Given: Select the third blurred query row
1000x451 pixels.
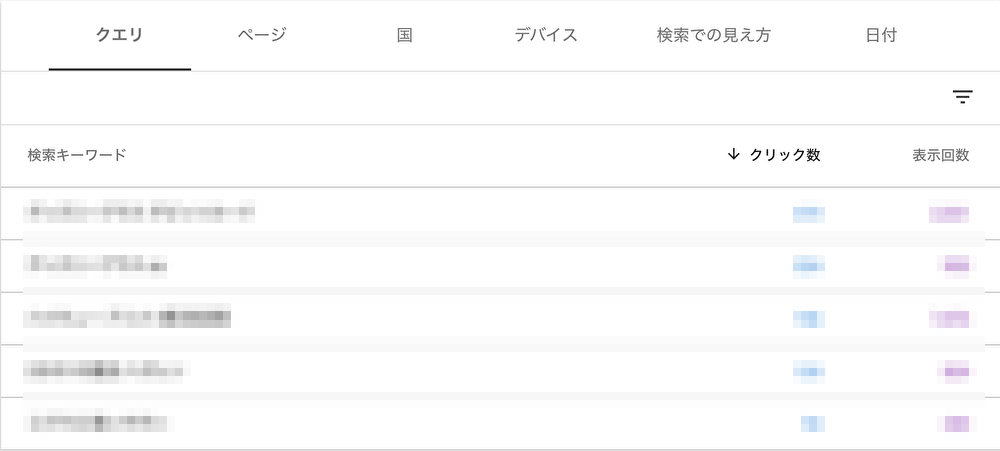Looking at the screenshot, I should 500,318.
